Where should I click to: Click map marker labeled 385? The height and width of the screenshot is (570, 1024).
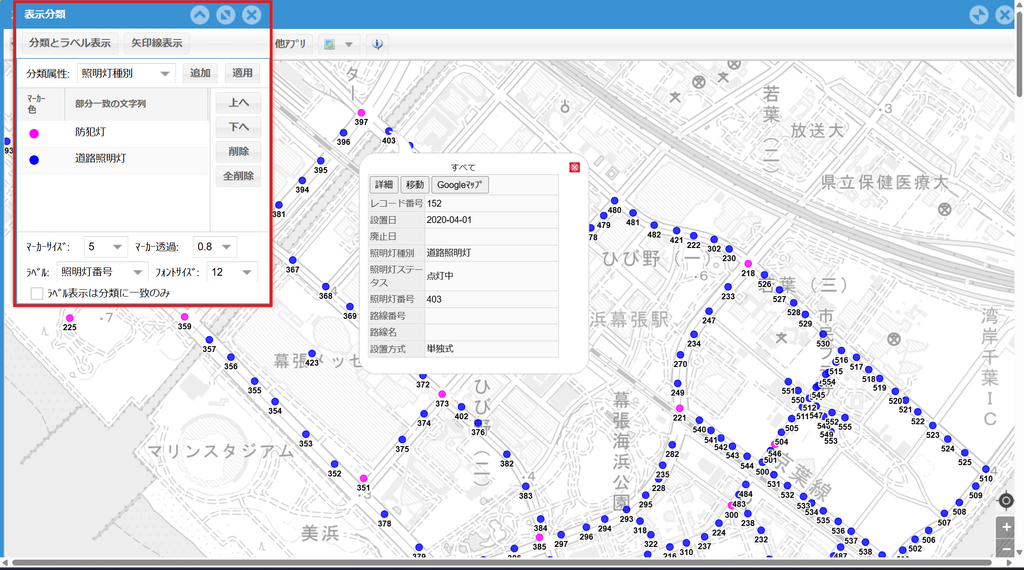coord(539,537)
